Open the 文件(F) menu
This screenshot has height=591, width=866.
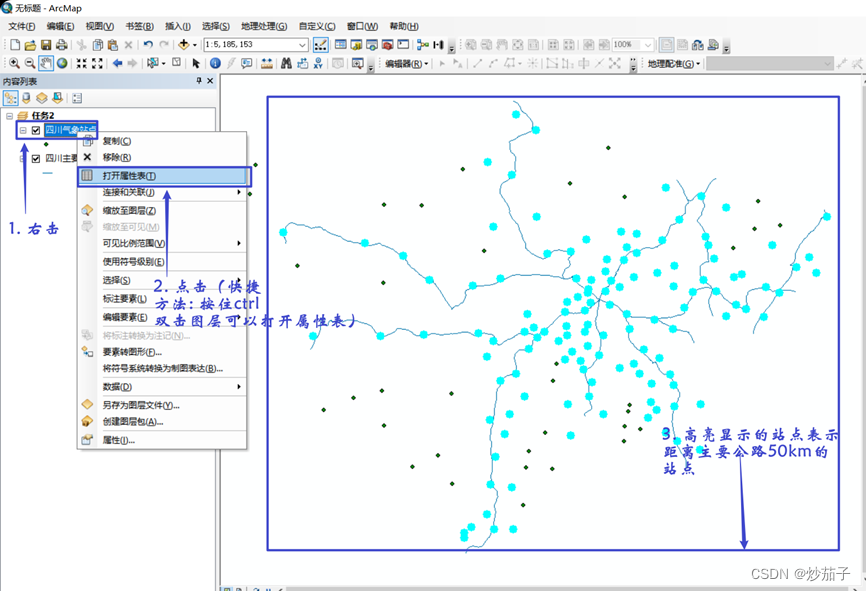click(x=22, y=27)
